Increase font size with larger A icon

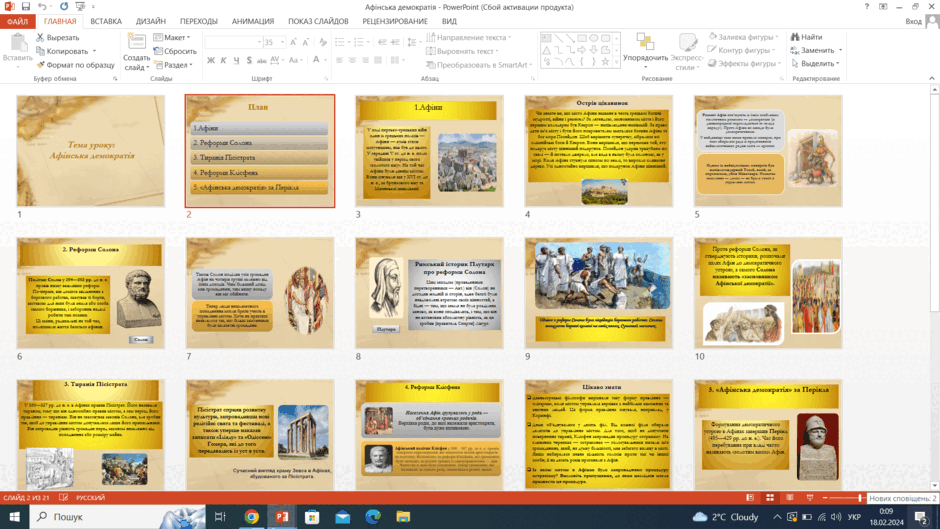coord(293,42)
